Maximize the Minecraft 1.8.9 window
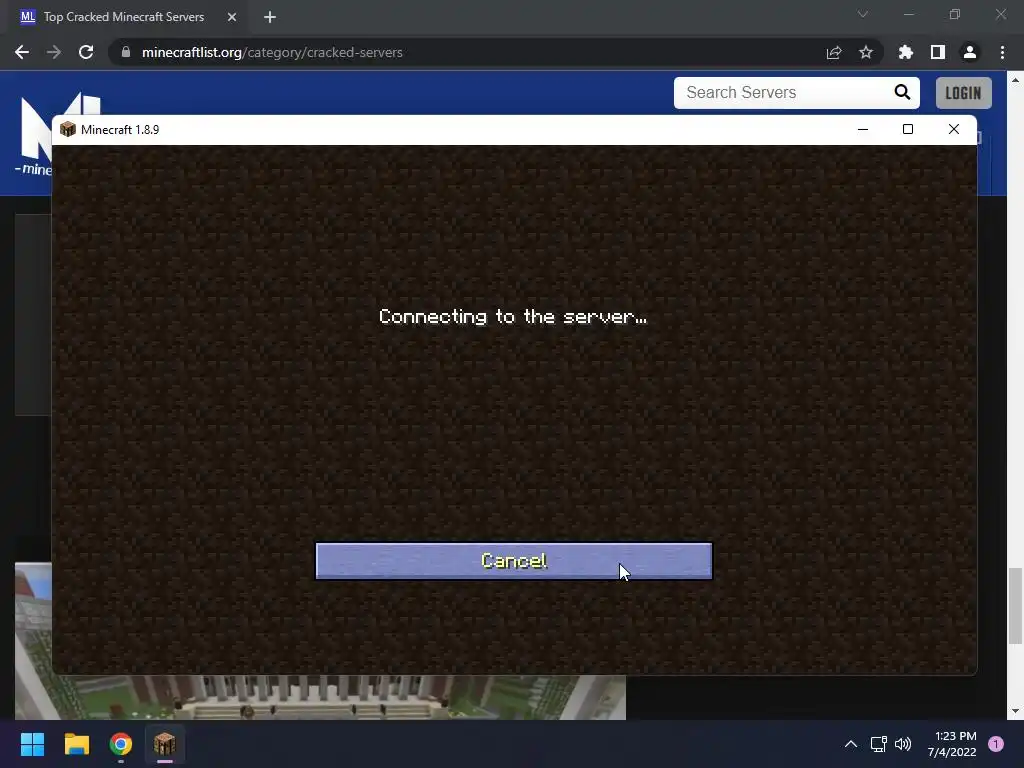This screenshot has width=1024, height=768. [x=908, y=129]
